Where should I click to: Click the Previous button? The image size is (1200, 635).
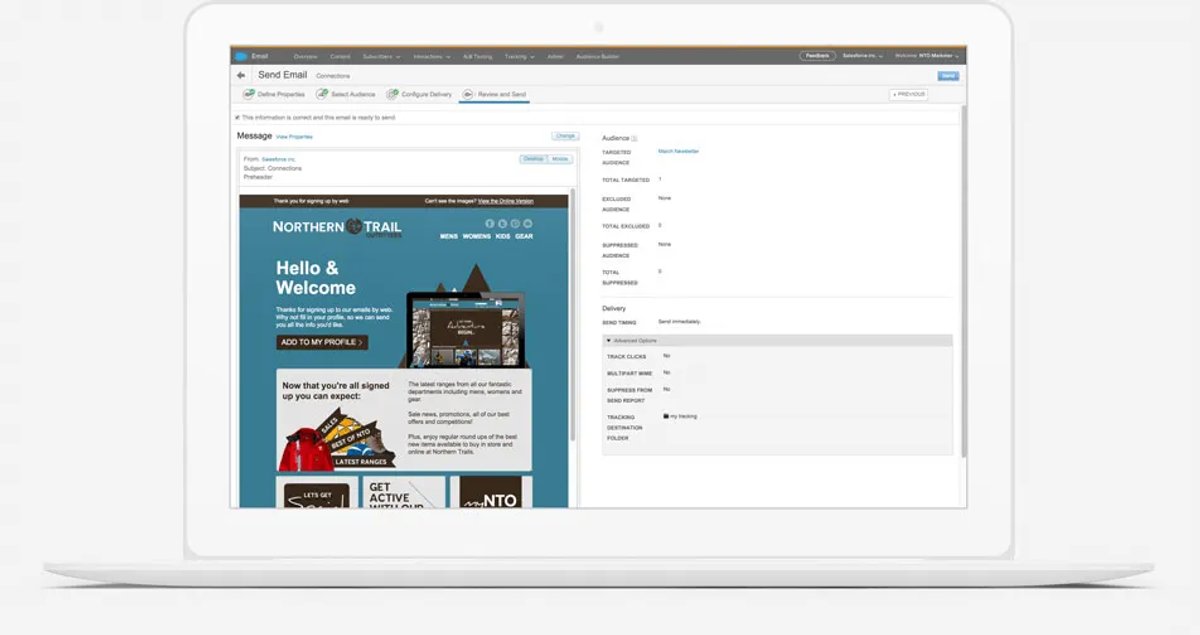click(908, 94)
